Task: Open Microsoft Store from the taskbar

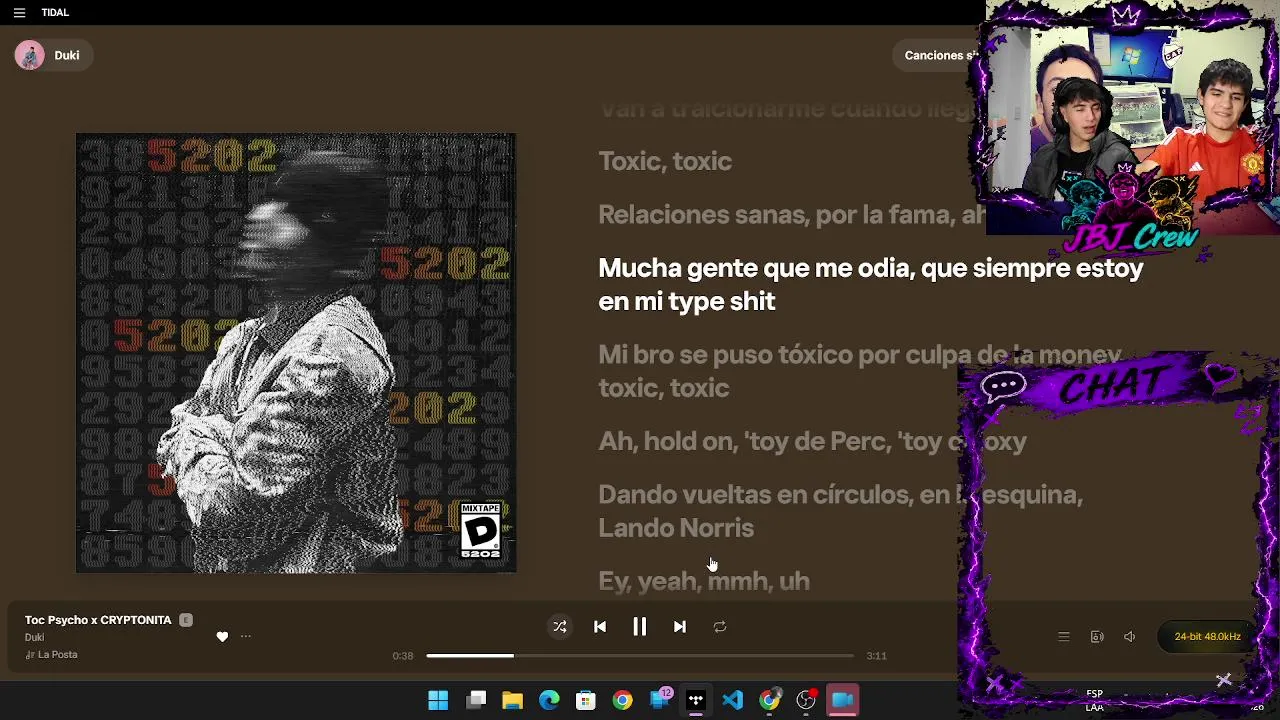Action: click(x=586, y=701)
